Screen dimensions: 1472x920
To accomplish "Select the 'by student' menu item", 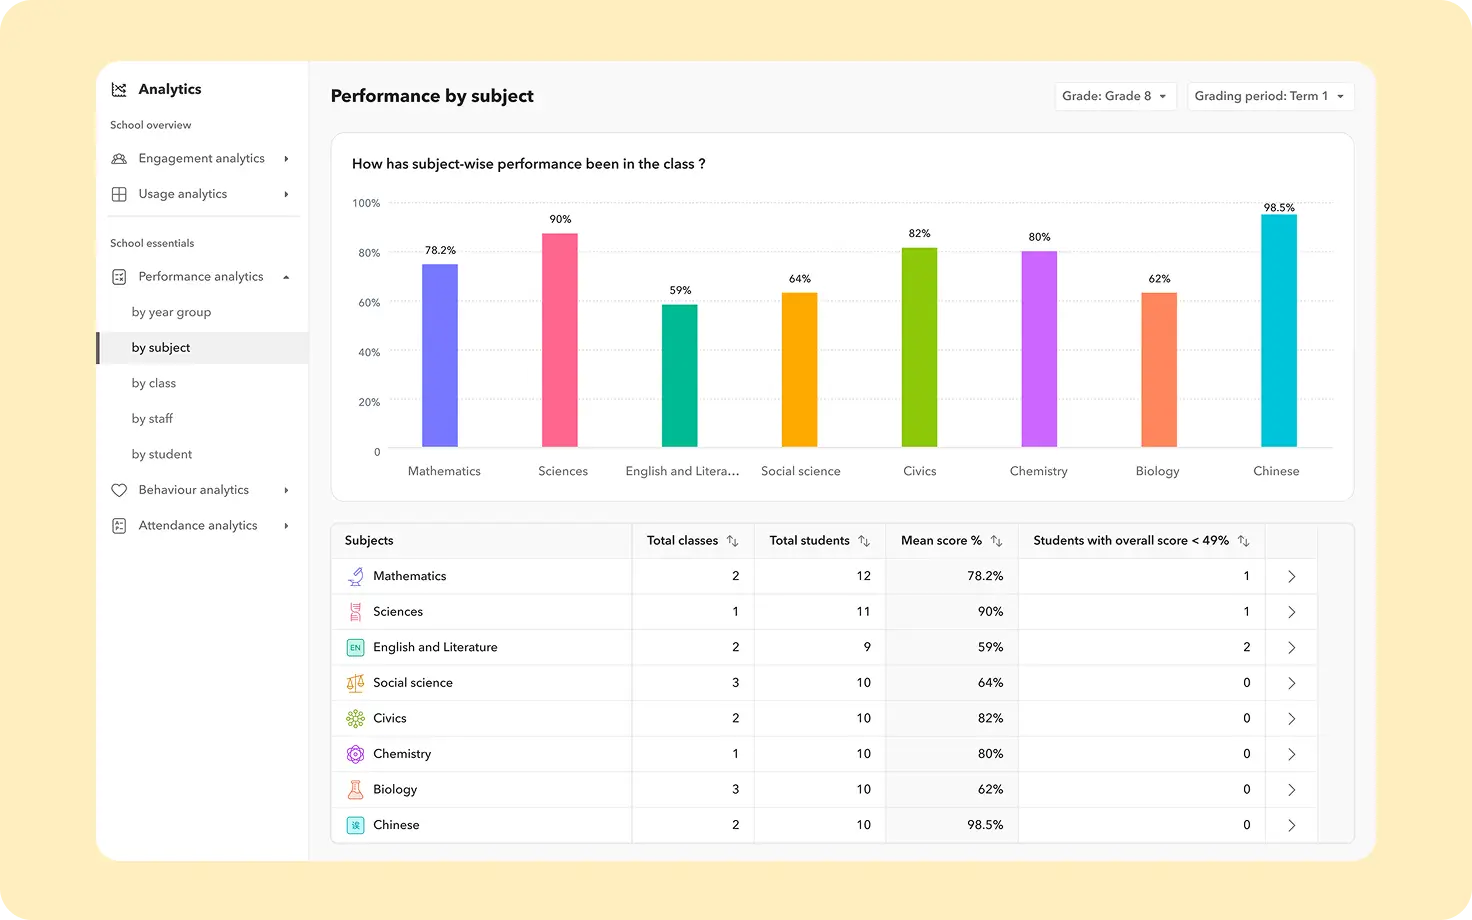I will [162, 454].
